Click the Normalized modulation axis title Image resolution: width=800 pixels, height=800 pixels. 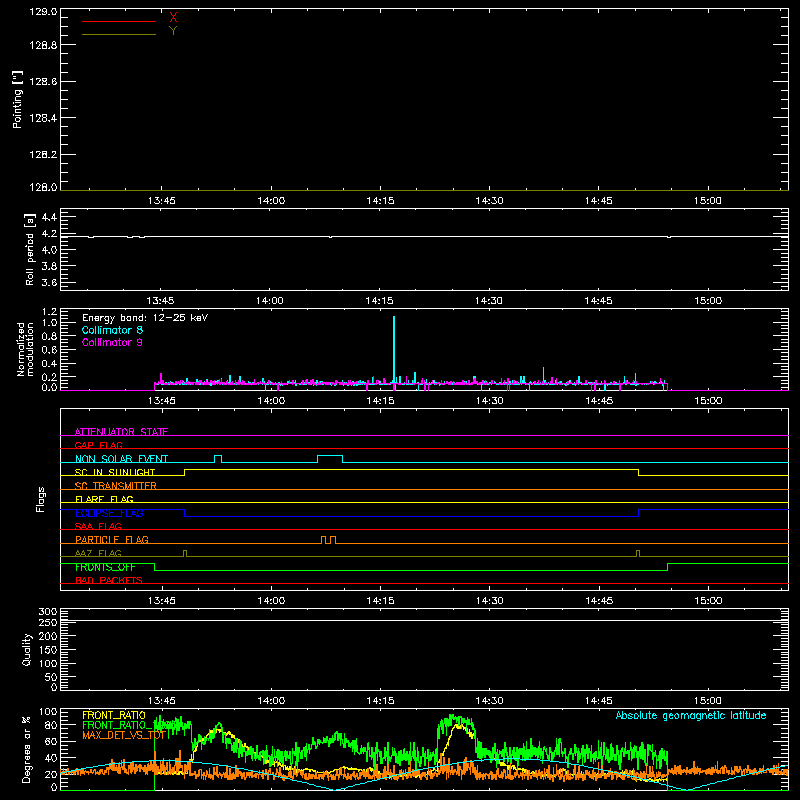[25, 349]
